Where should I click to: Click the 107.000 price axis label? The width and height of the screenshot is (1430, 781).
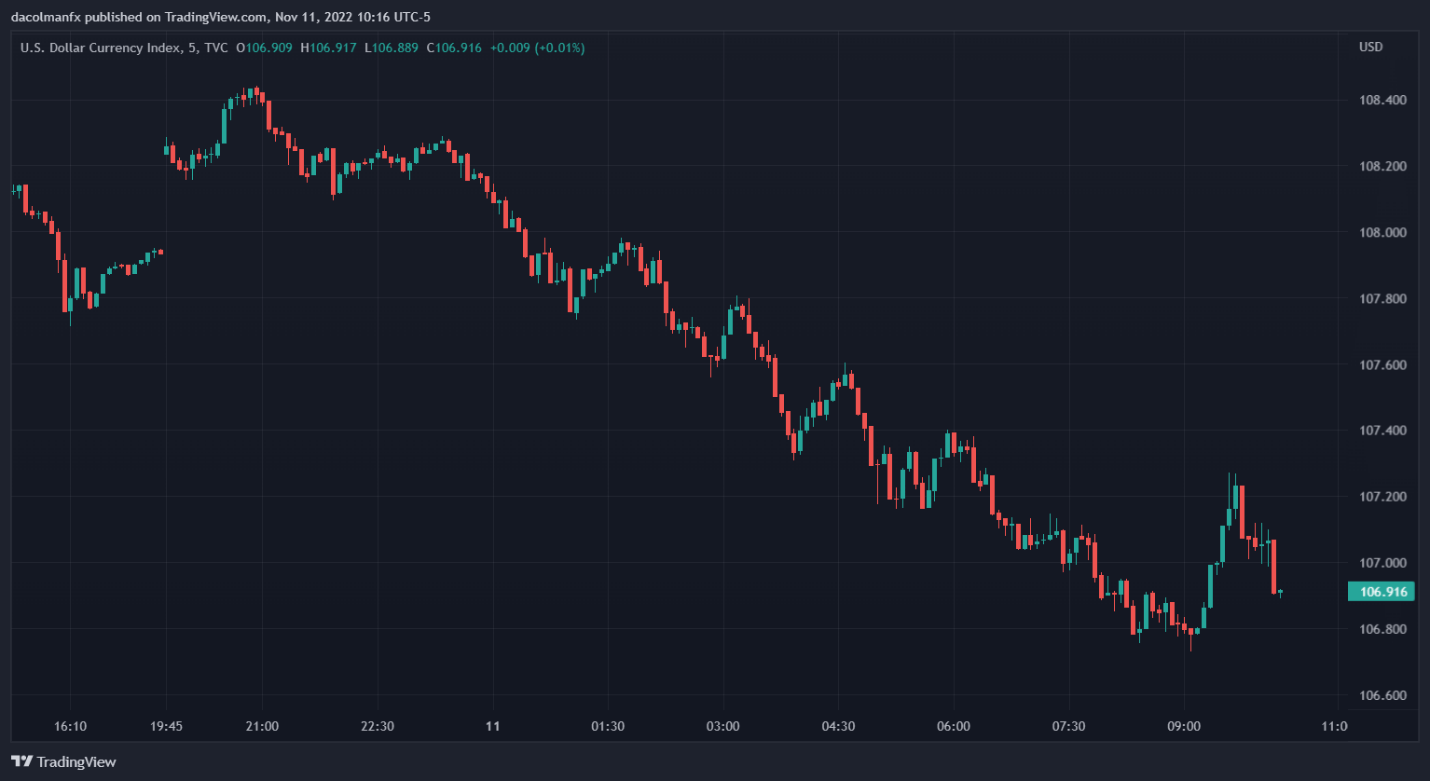tap(1385, 563)
